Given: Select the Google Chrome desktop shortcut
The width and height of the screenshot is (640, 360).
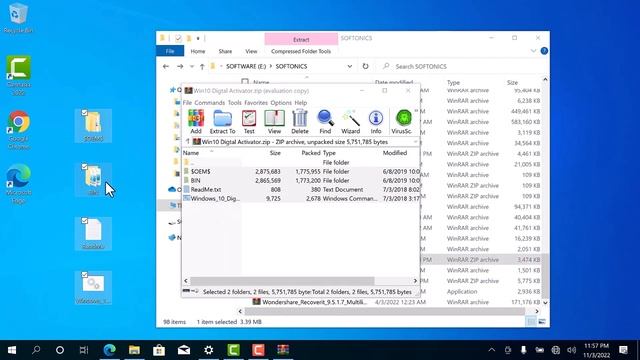Looking at the screenshot, I should tap(18, 130).
